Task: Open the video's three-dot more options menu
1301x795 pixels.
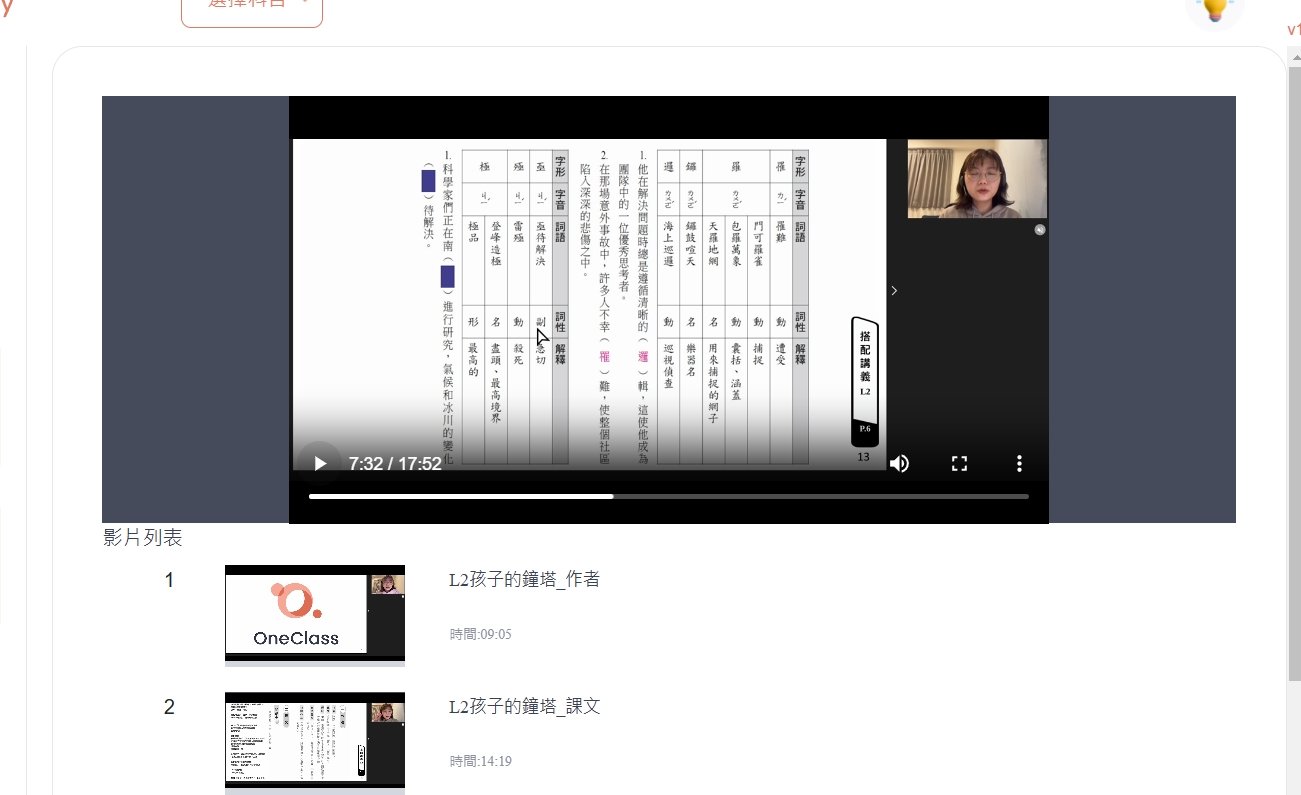Action: tap(1019, 463)
